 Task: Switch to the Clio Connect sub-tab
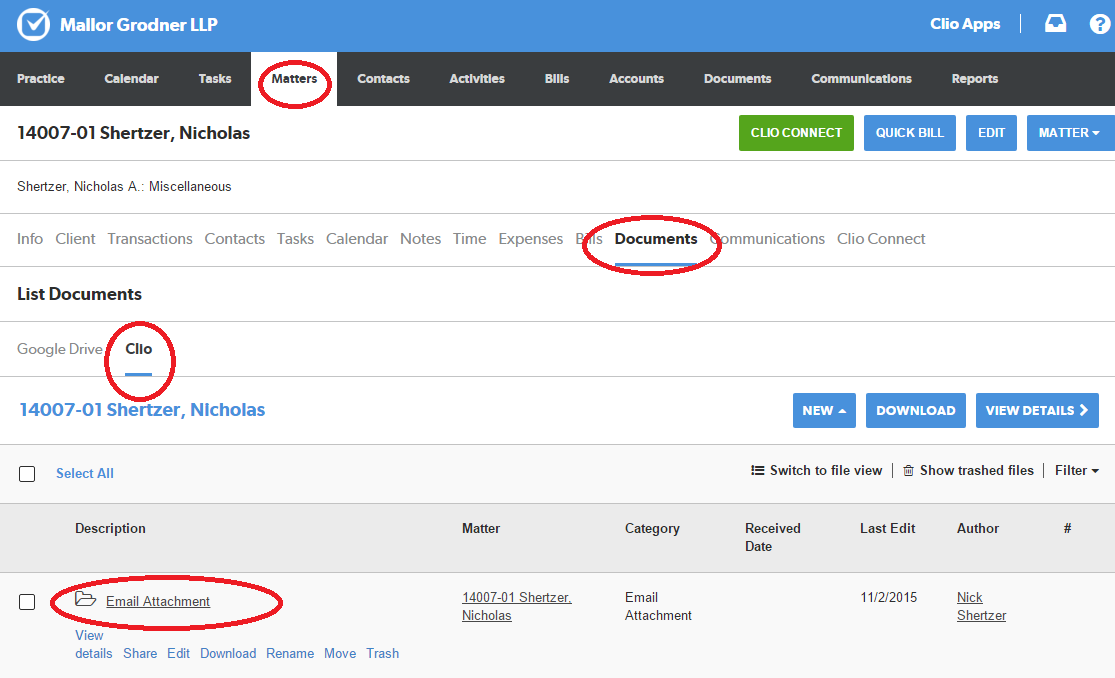pyautogui.click(x=881, y=239)
